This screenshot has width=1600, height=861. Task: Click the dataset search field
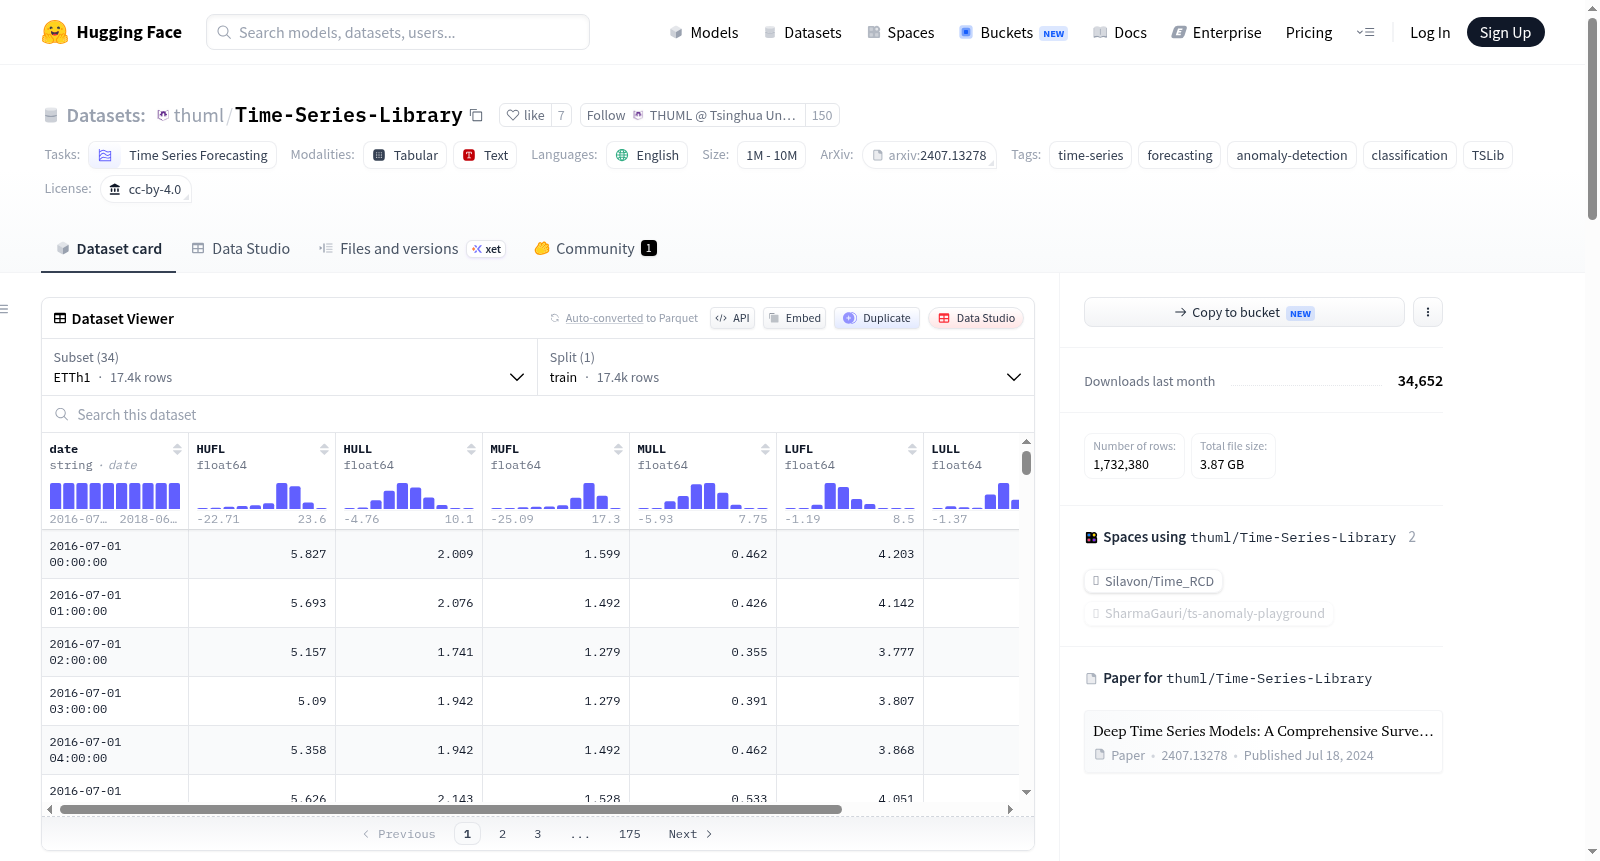coord(538,415)
